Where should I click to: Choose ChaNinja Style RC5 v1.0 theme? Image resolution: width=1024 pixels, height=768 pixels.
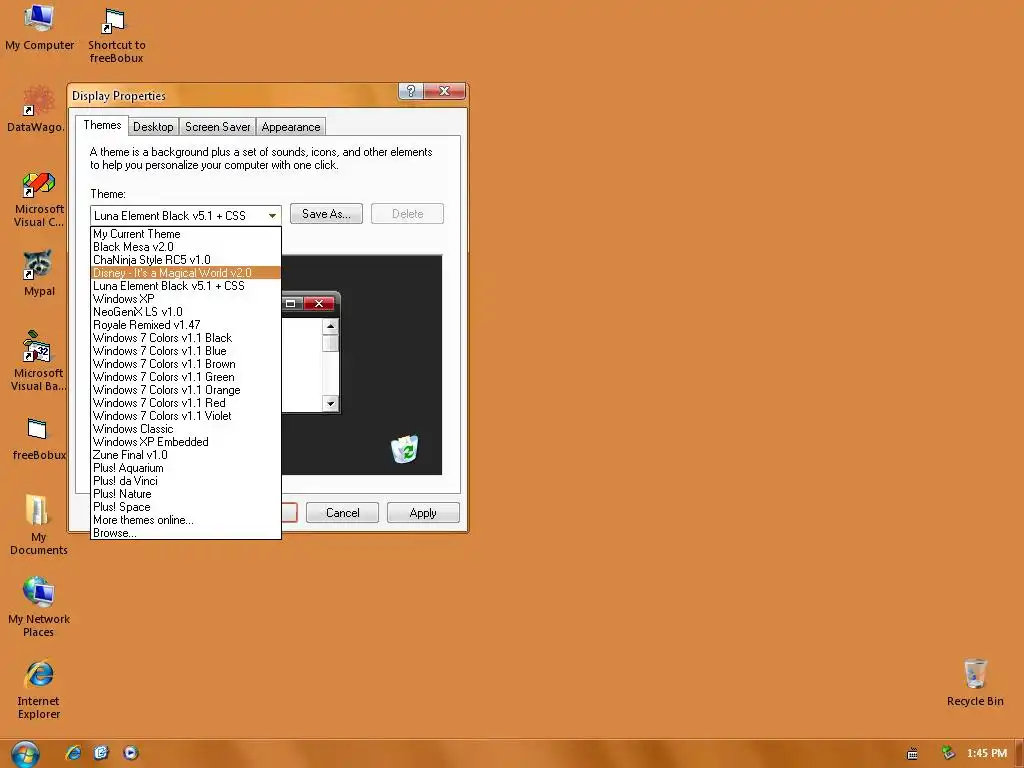(x=185, y=260)
